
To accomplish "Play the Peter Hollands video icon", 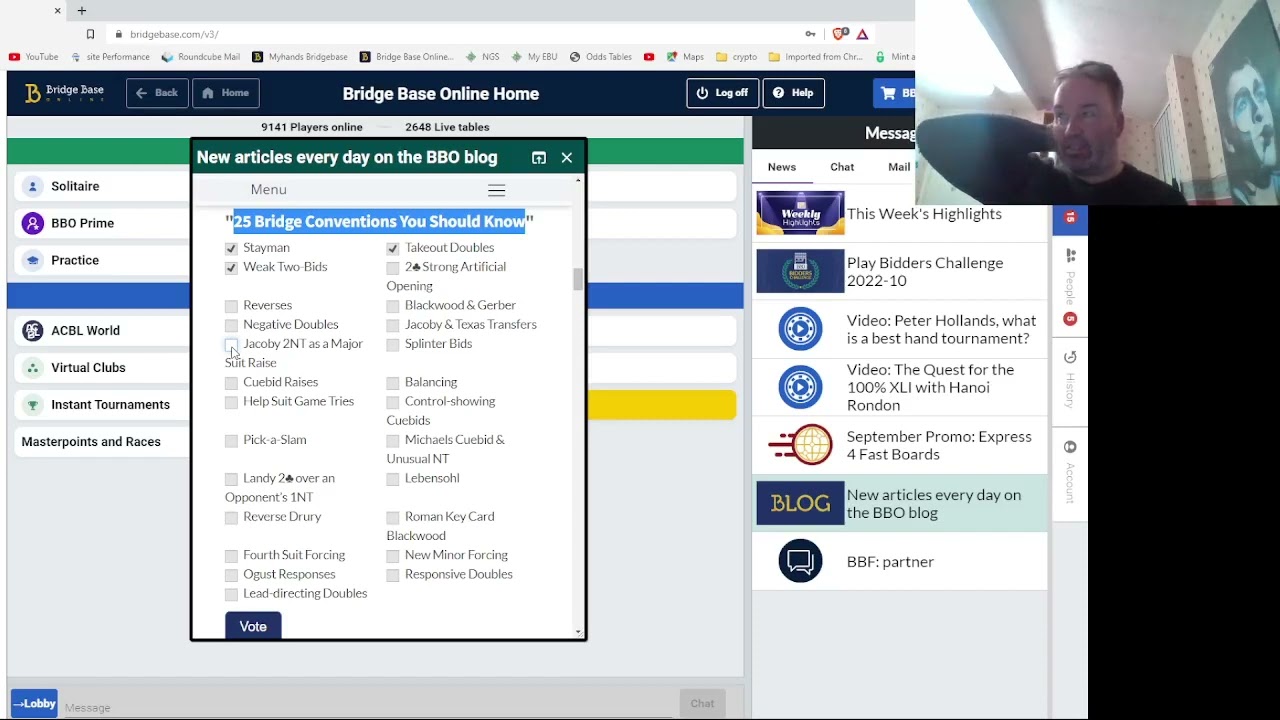I will pyautogui.click(x=800, y=329).
